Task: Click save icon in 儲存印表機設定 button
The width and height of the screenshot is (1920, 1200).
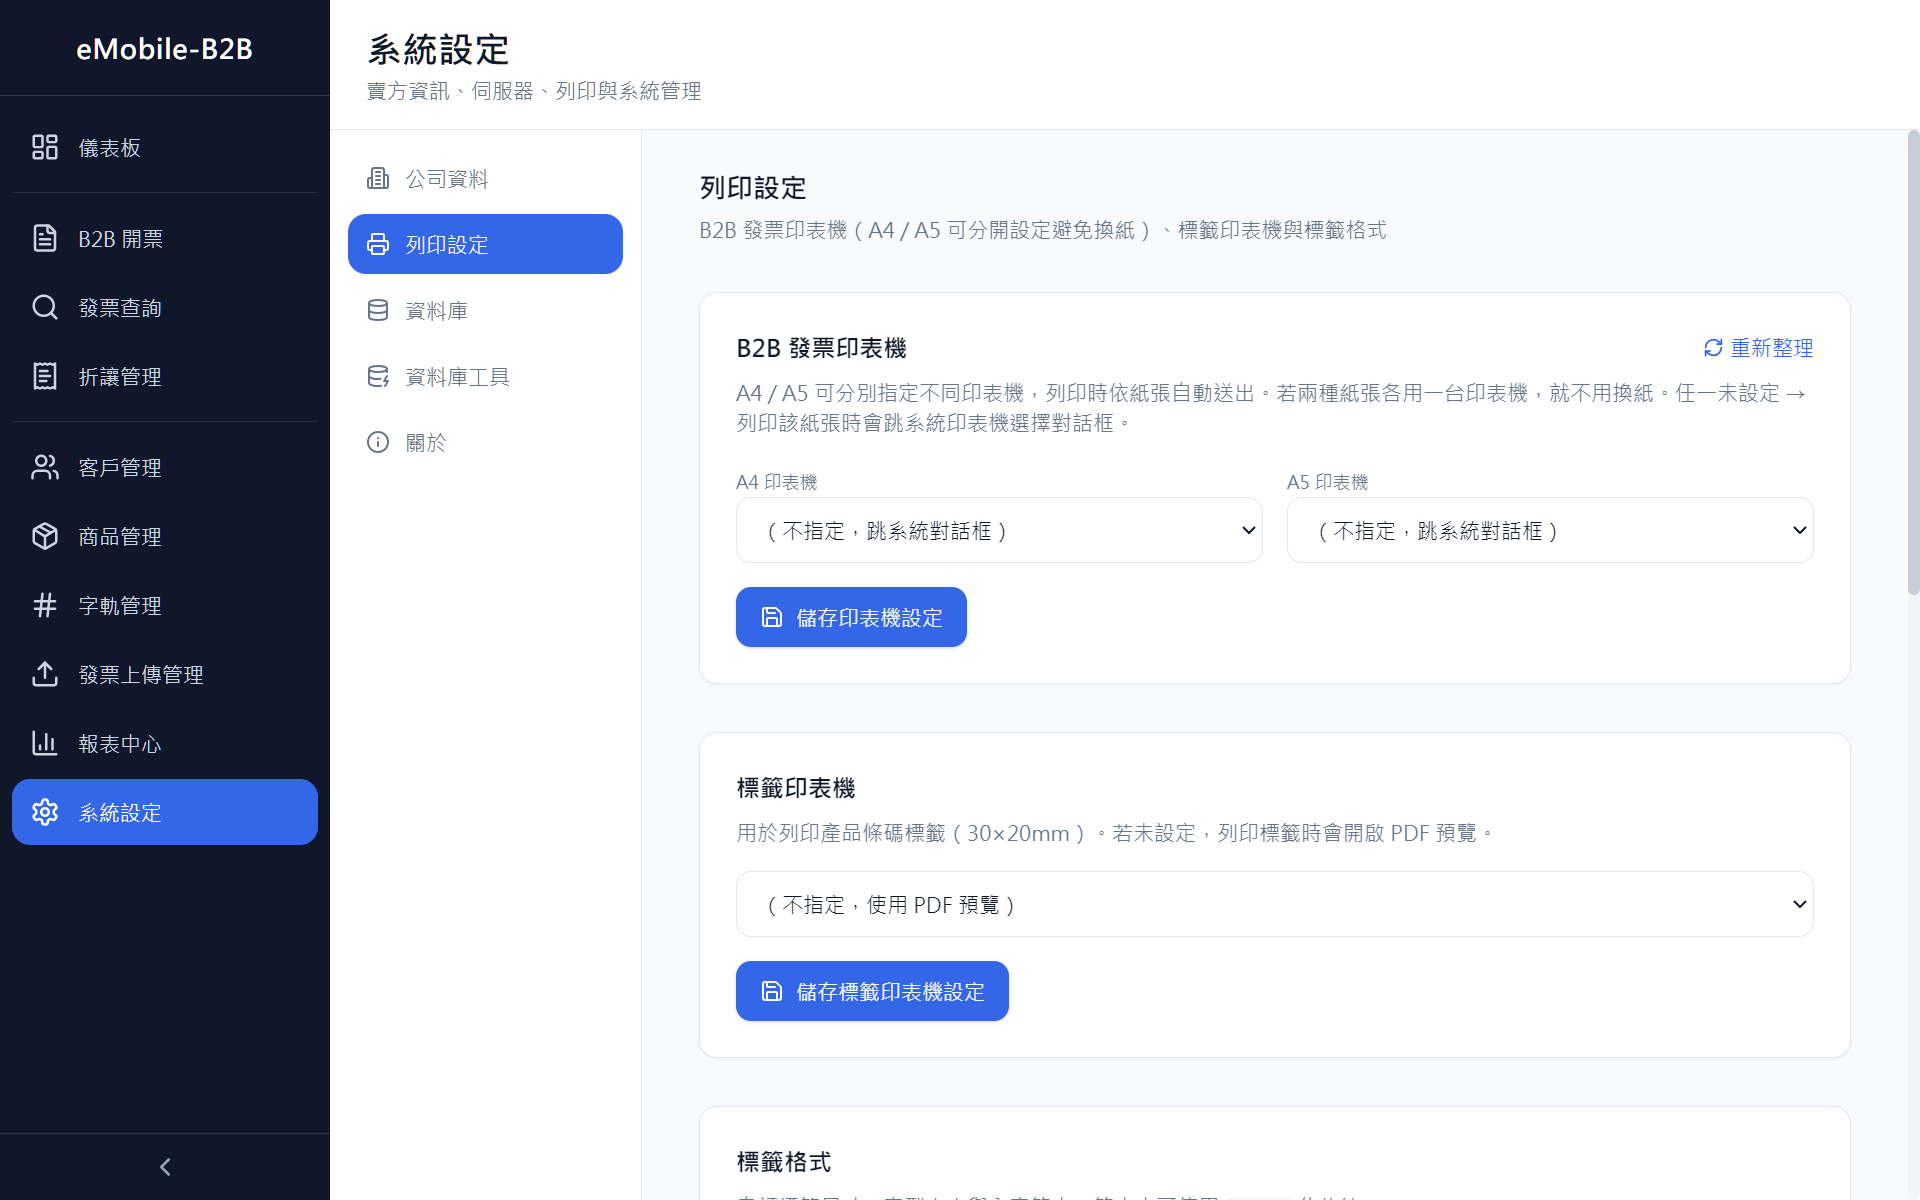Action: click(x=772, y=617)
